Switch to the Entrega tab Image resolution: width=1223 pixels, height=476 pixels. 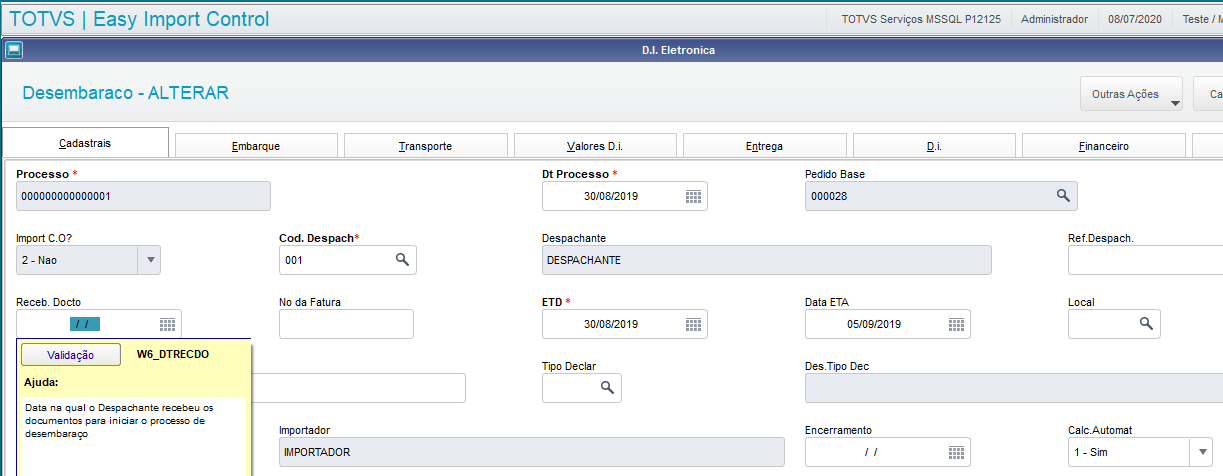coord(764,146)
